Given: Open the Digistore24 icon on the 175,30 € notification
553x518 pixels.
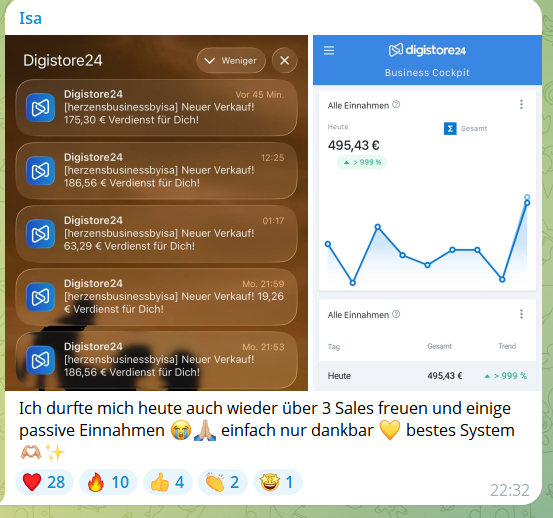Looking at the screenshot, I should point(41,108).
